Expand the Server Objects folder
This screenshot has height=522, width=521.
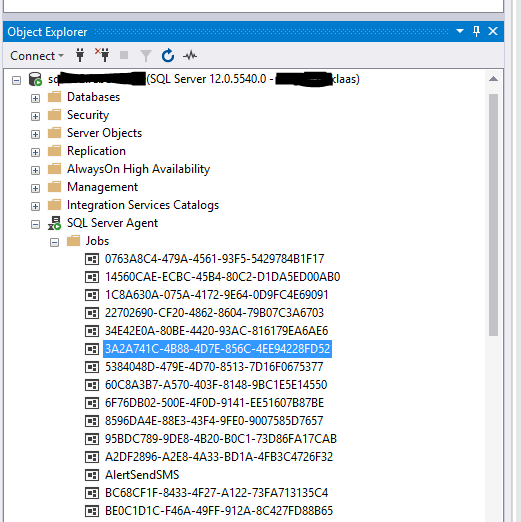pos(35,134)
